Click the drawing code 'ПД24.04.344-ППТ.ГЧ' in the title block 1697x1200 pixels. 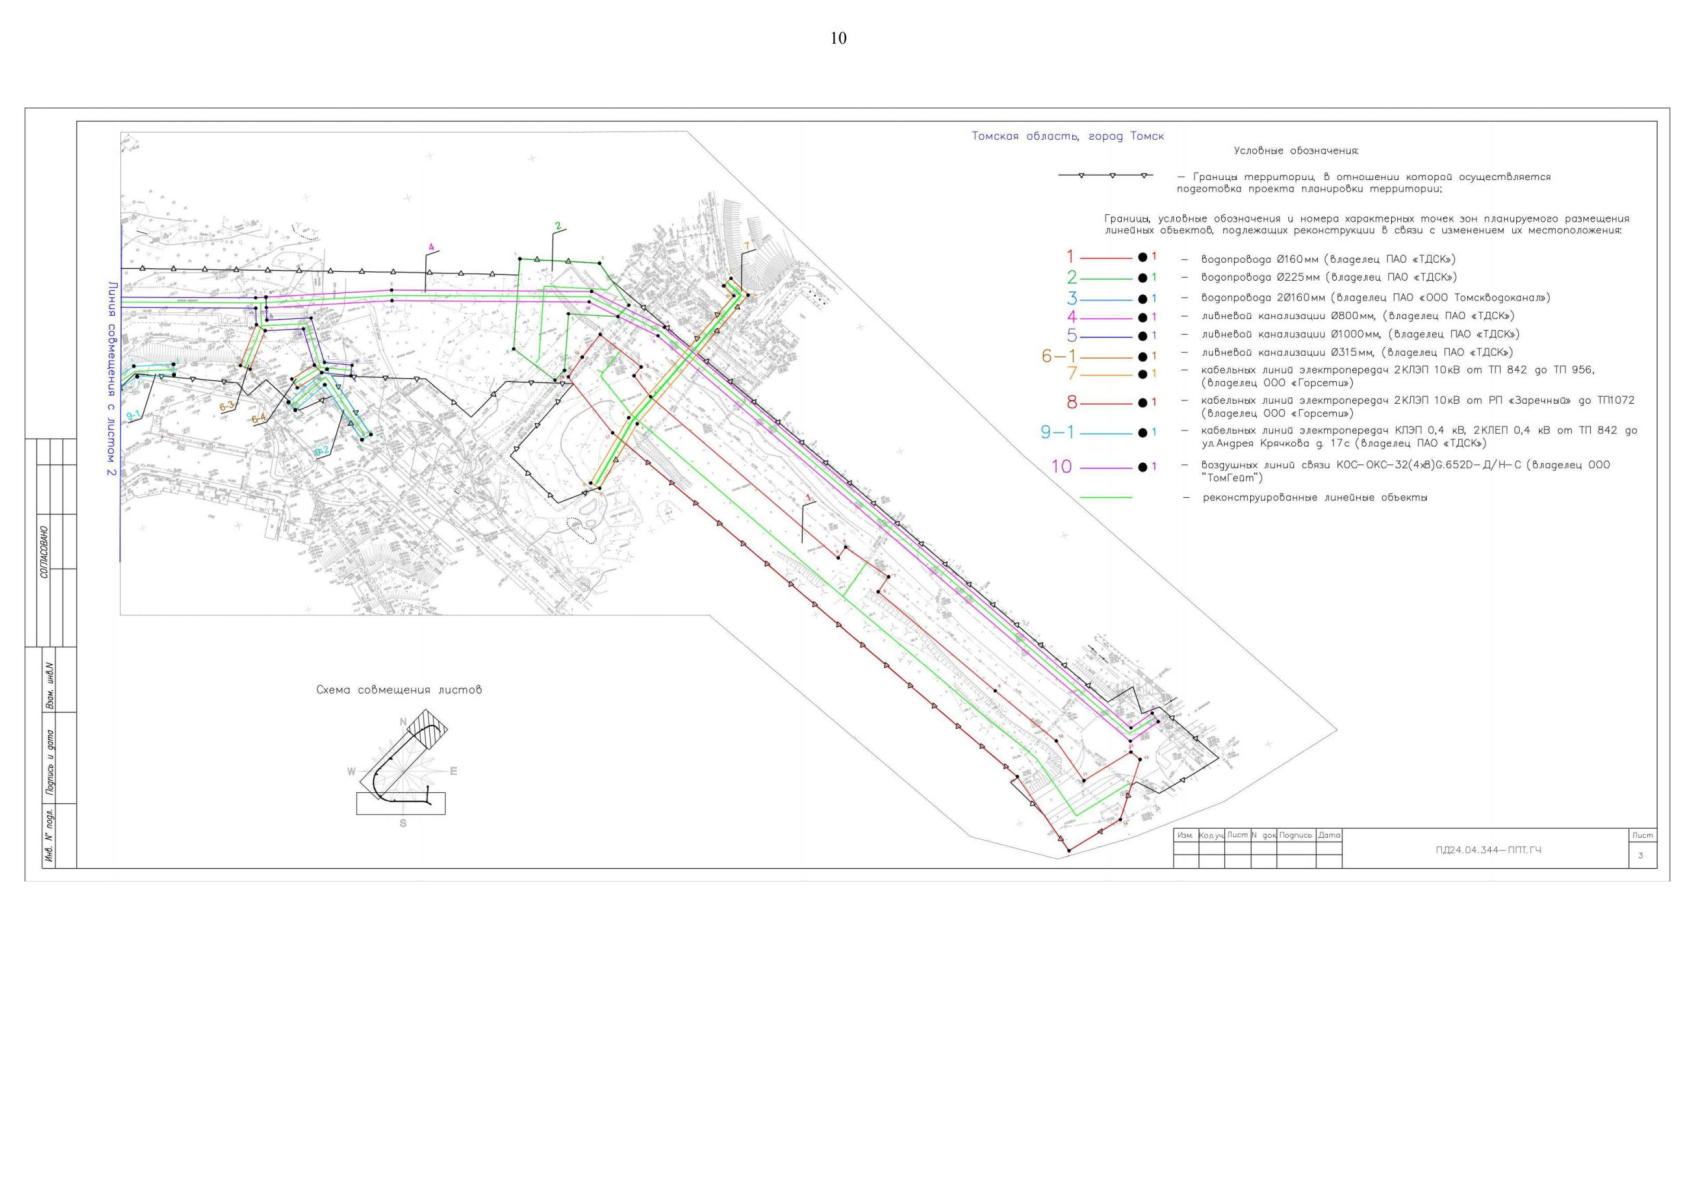click(x=1488, y=851)
